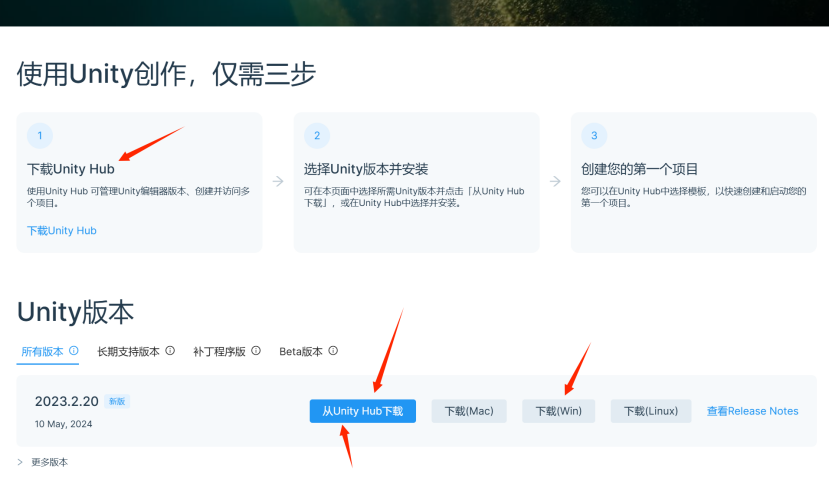Open the 补丁程序版 tab
This screenshot has width=830, height=485.
click(219, 352)
